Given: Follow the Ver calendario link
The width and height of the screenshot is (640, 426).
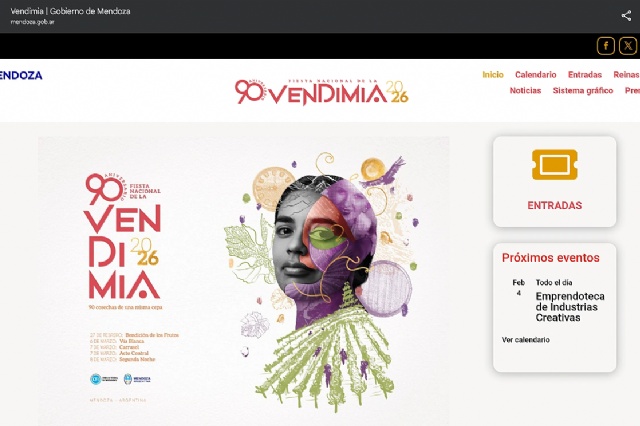Looking at the screenshot, I should (526, 339).
